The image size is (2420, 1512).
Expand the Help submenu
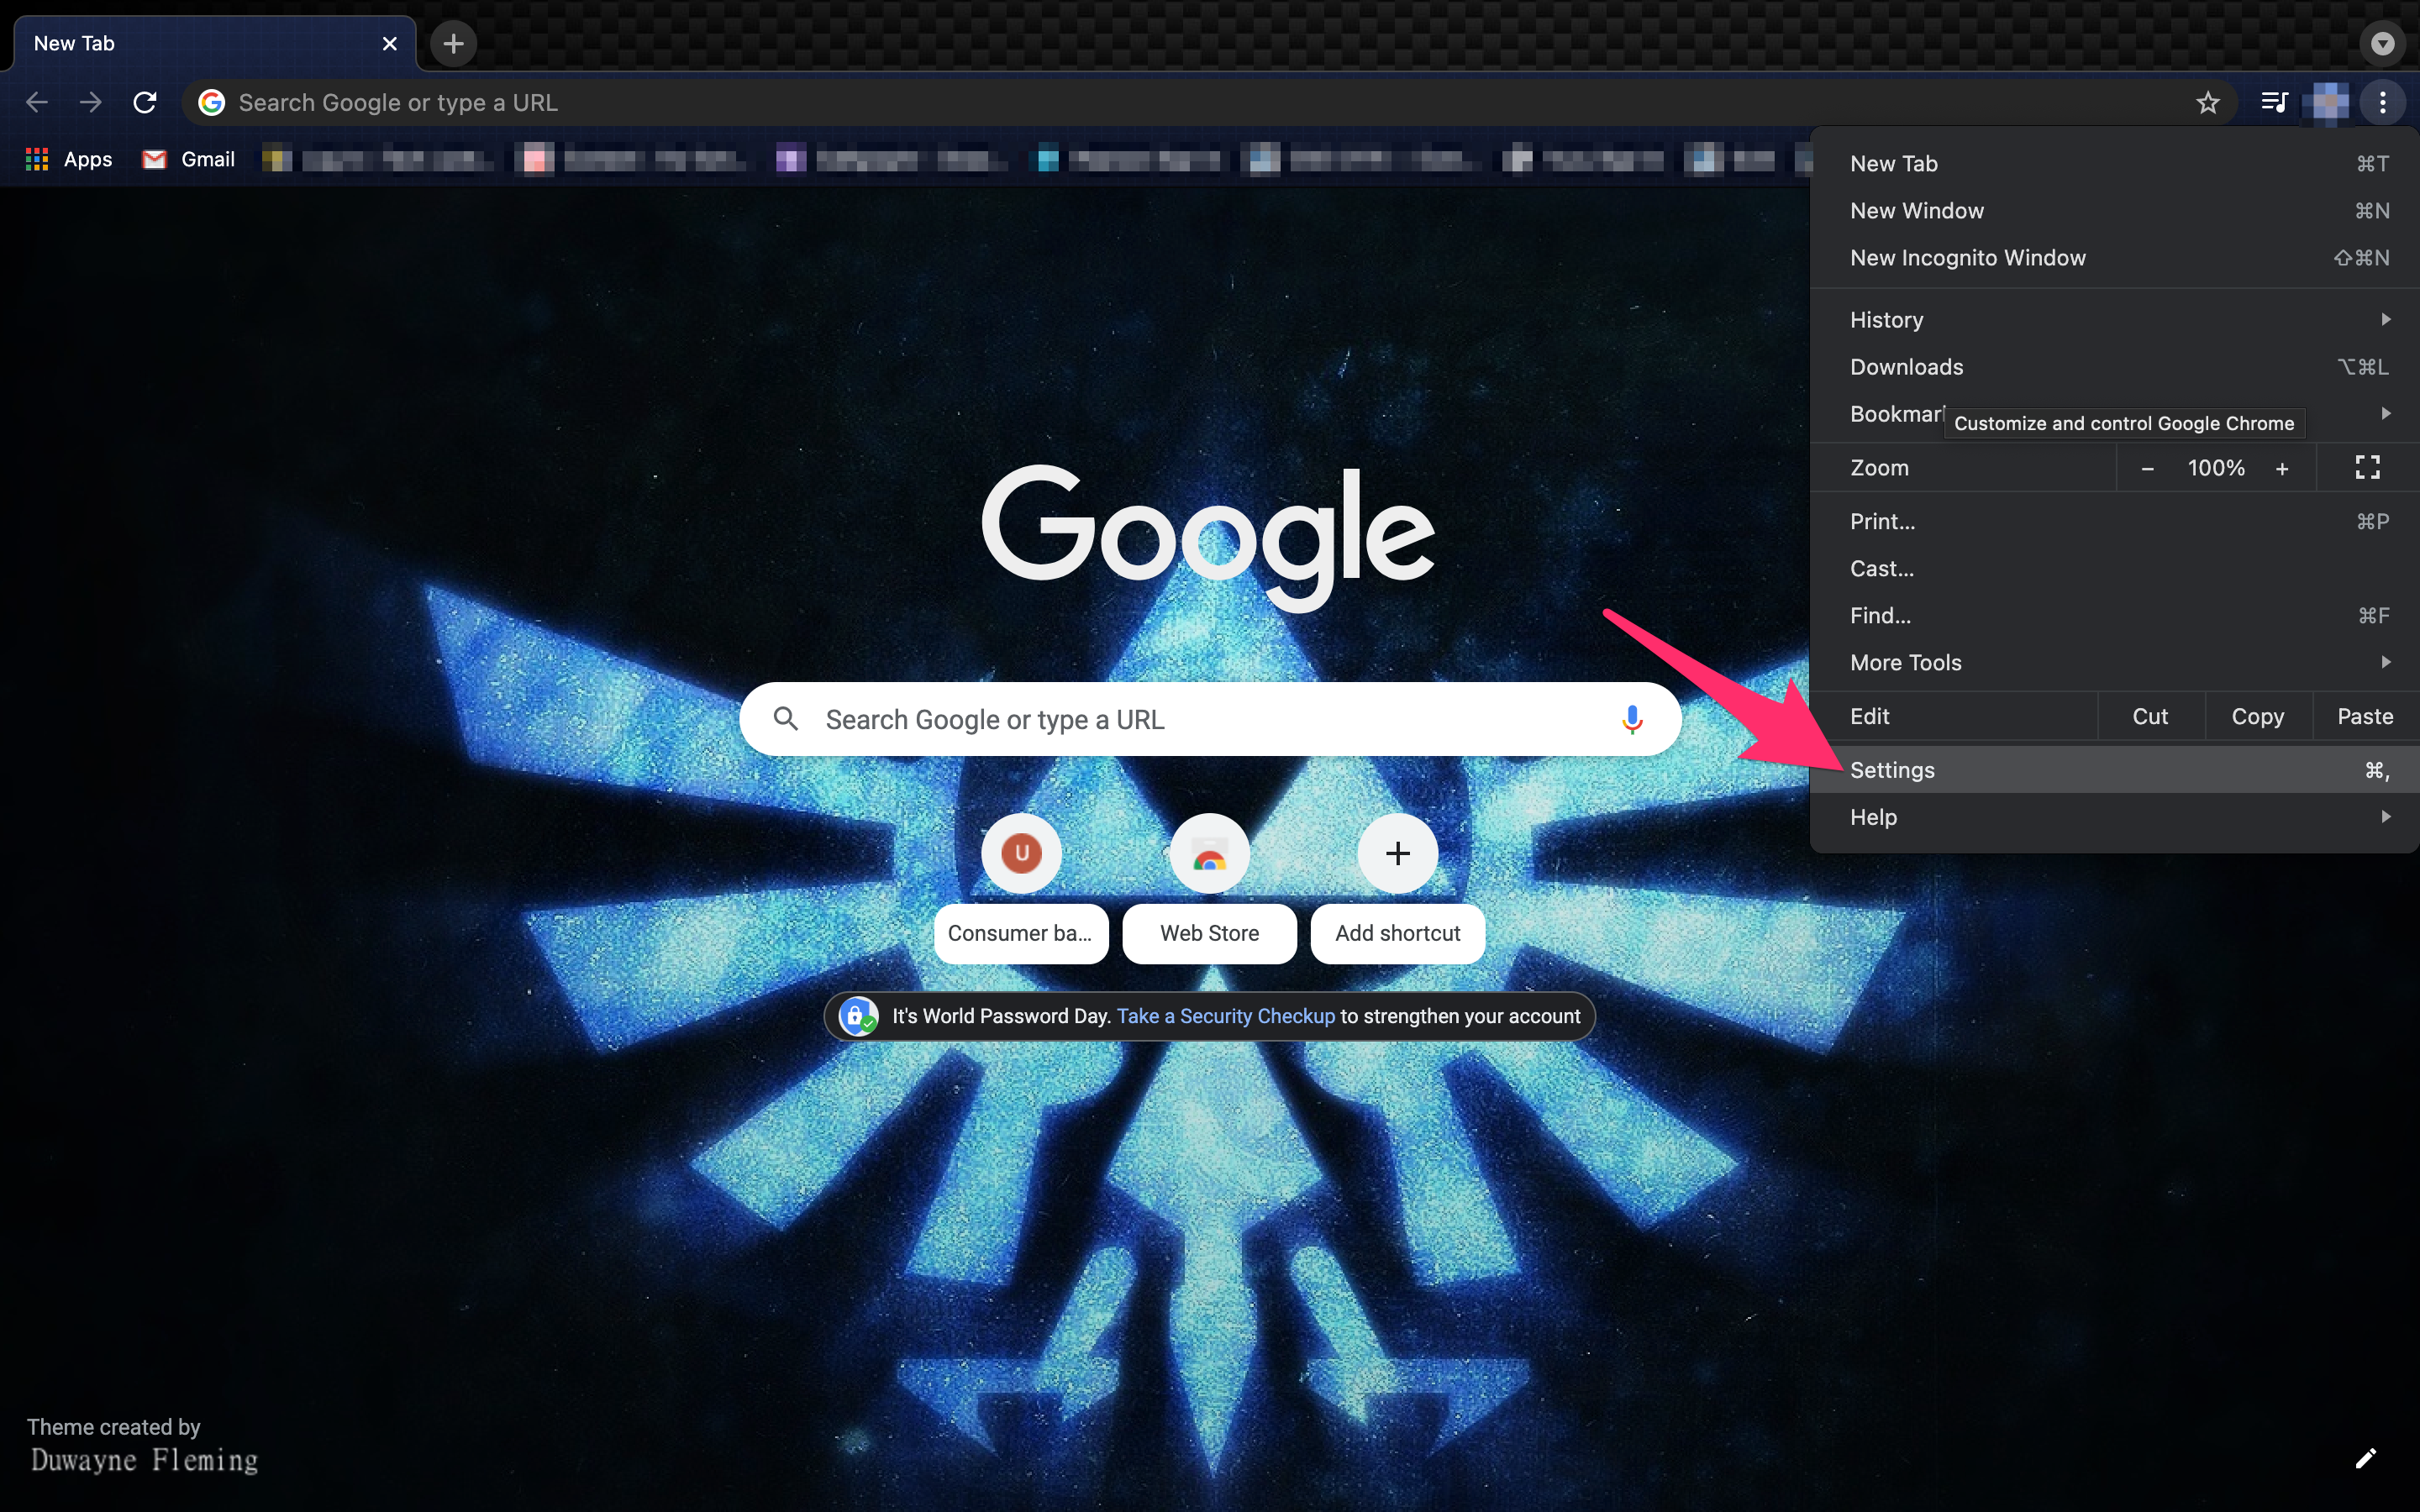(2114, 817)
